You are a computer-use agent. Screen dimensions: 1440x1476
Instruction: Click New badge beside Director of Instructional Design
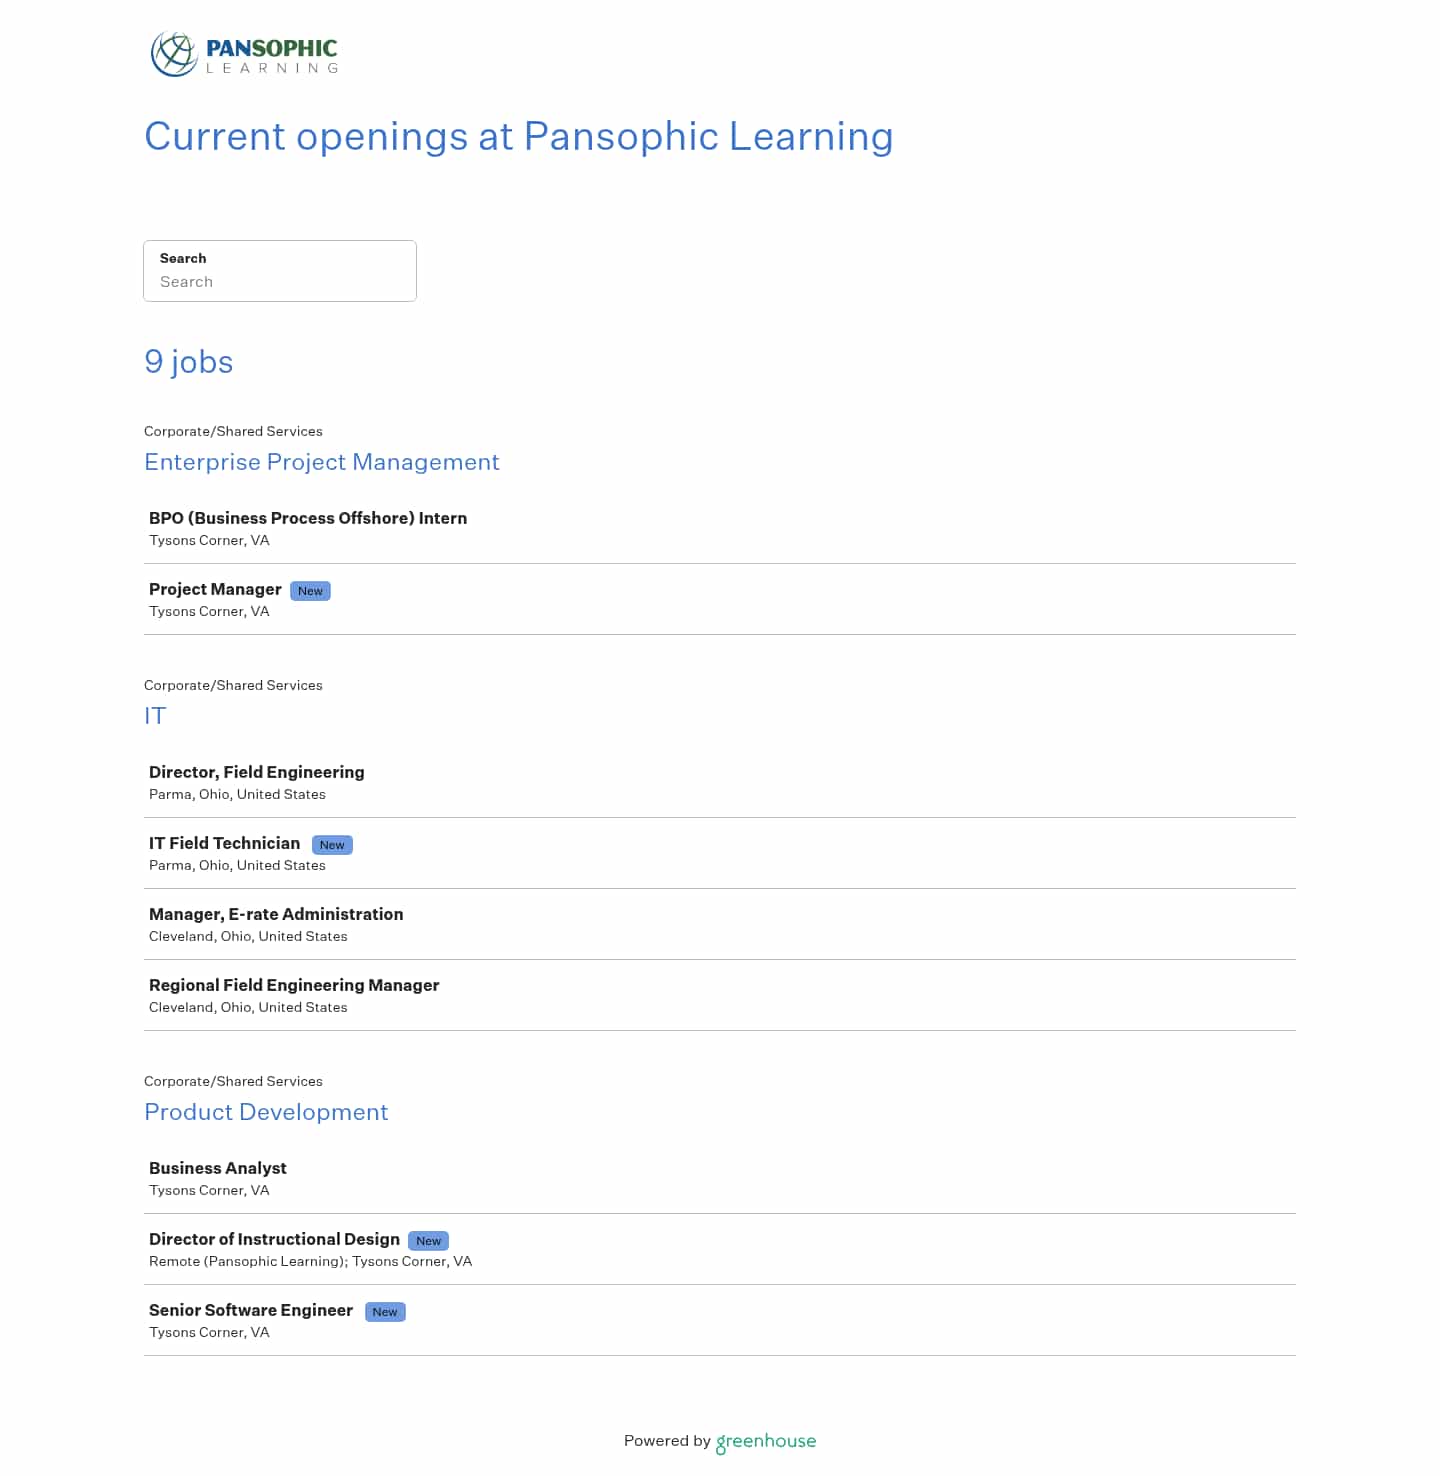tap(428, 1241)
